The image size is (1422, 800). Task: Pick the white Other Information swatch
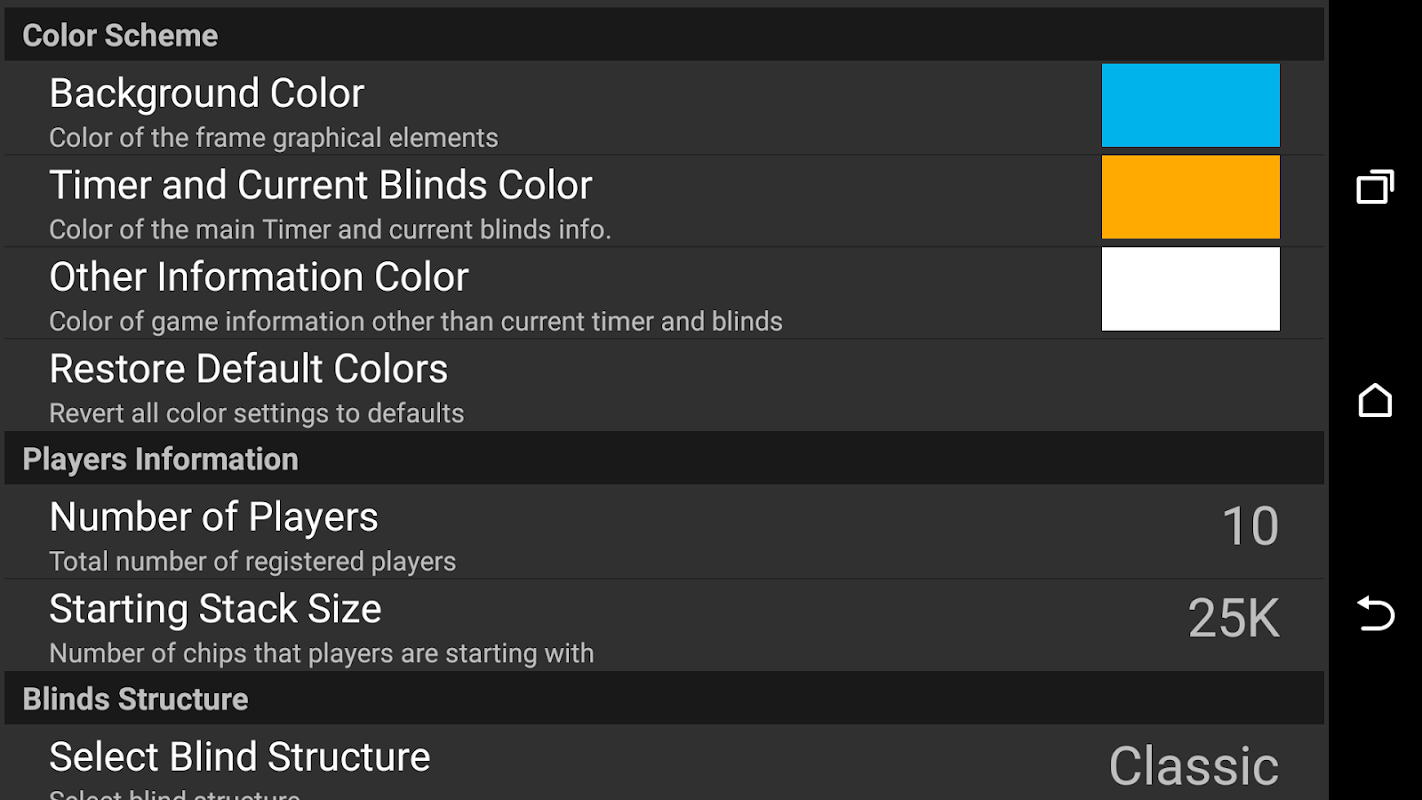pyautogui.click(x=1190, y=289)
